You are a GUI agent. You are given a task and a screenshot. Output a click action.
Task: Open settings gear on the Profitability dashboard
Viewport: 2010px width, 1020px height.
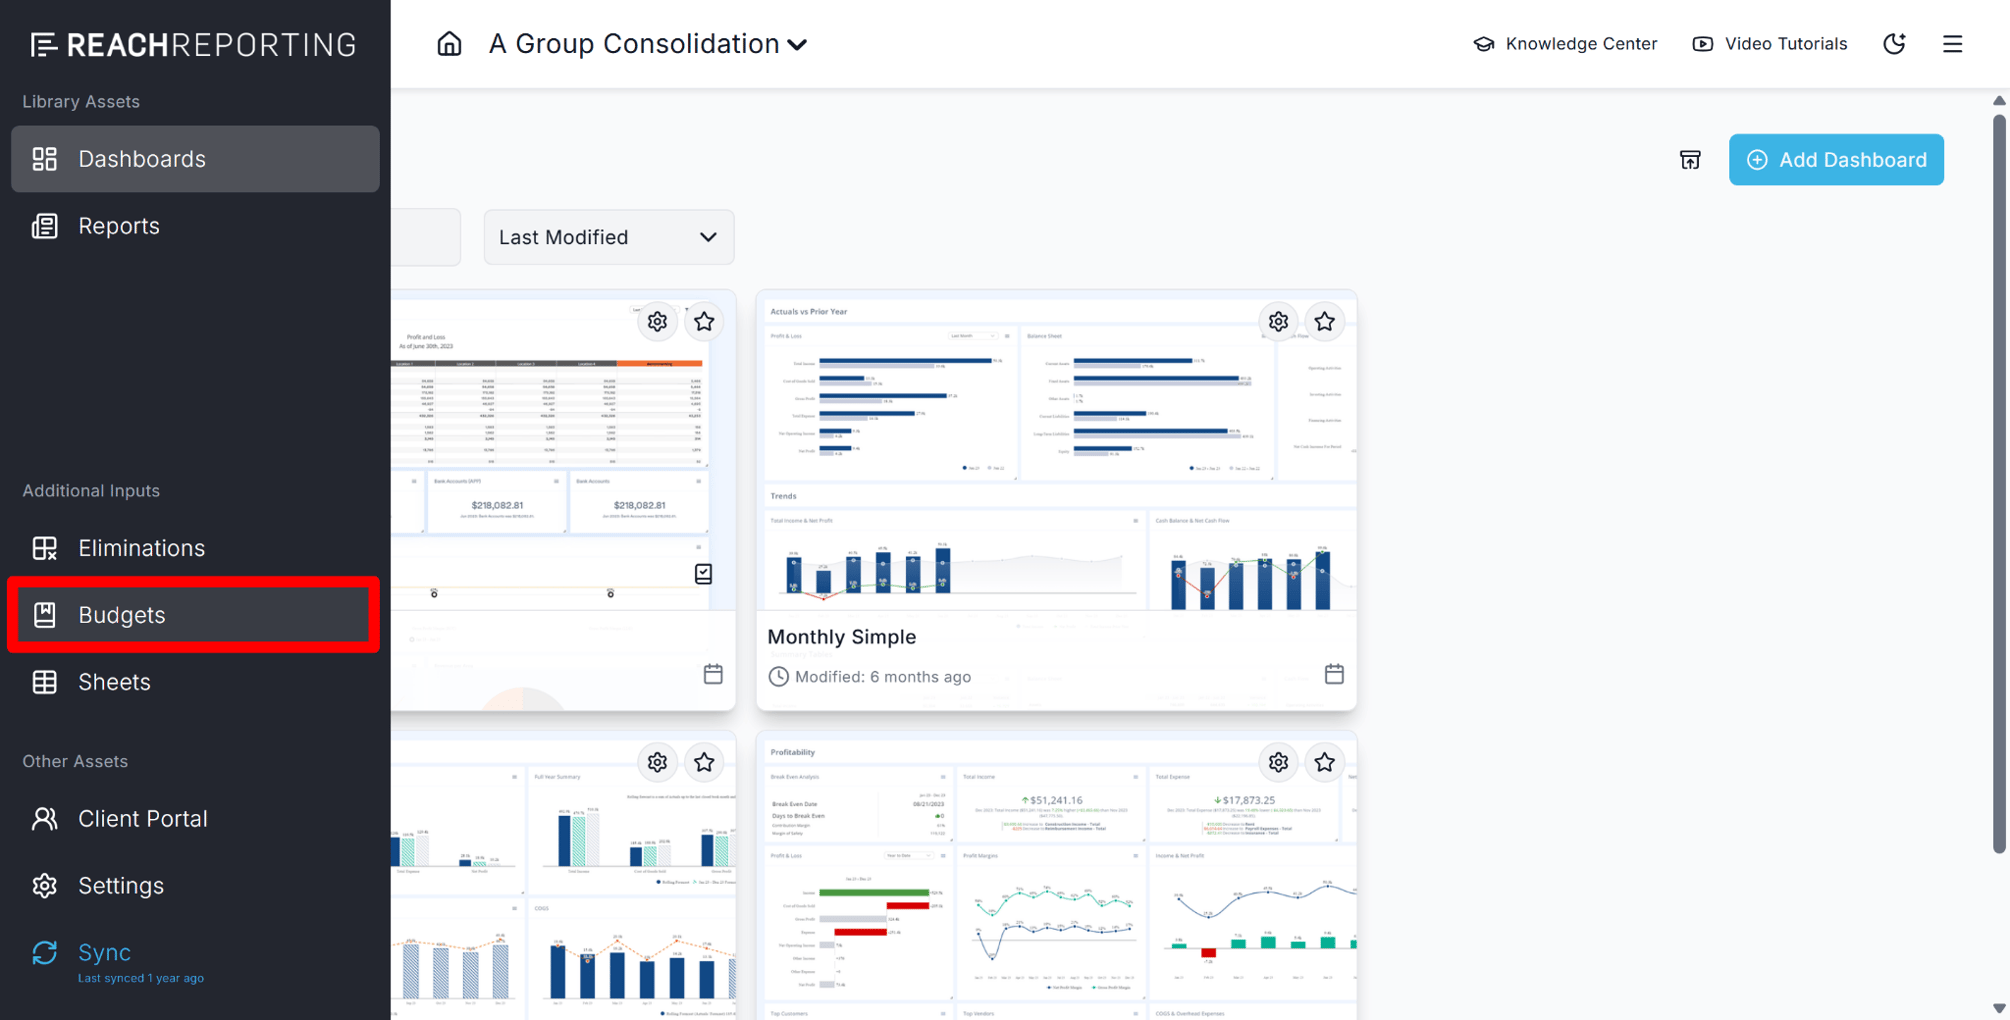[x=1278, y=763]
